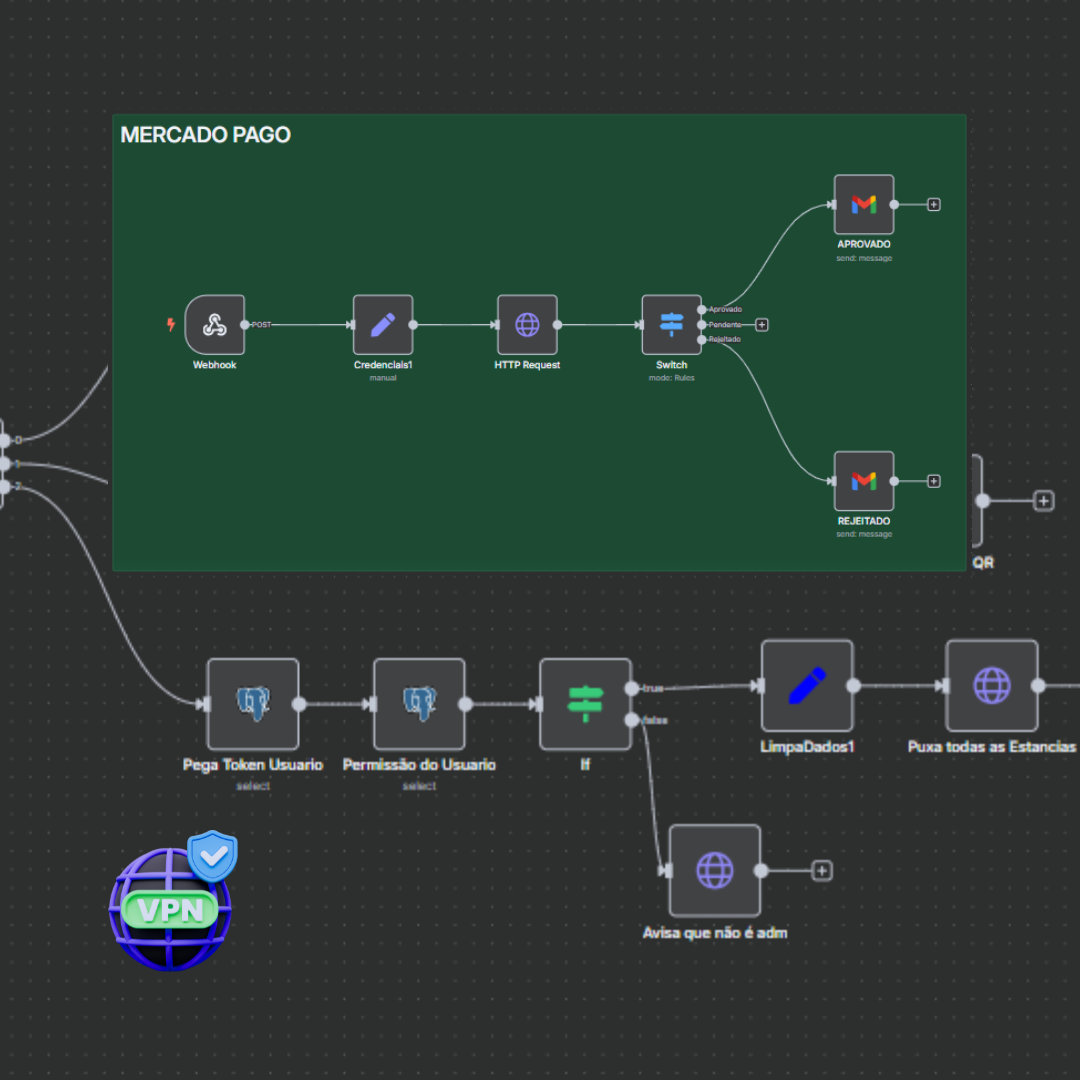Click the plus button beside QR node

[x=1044, y=501]
